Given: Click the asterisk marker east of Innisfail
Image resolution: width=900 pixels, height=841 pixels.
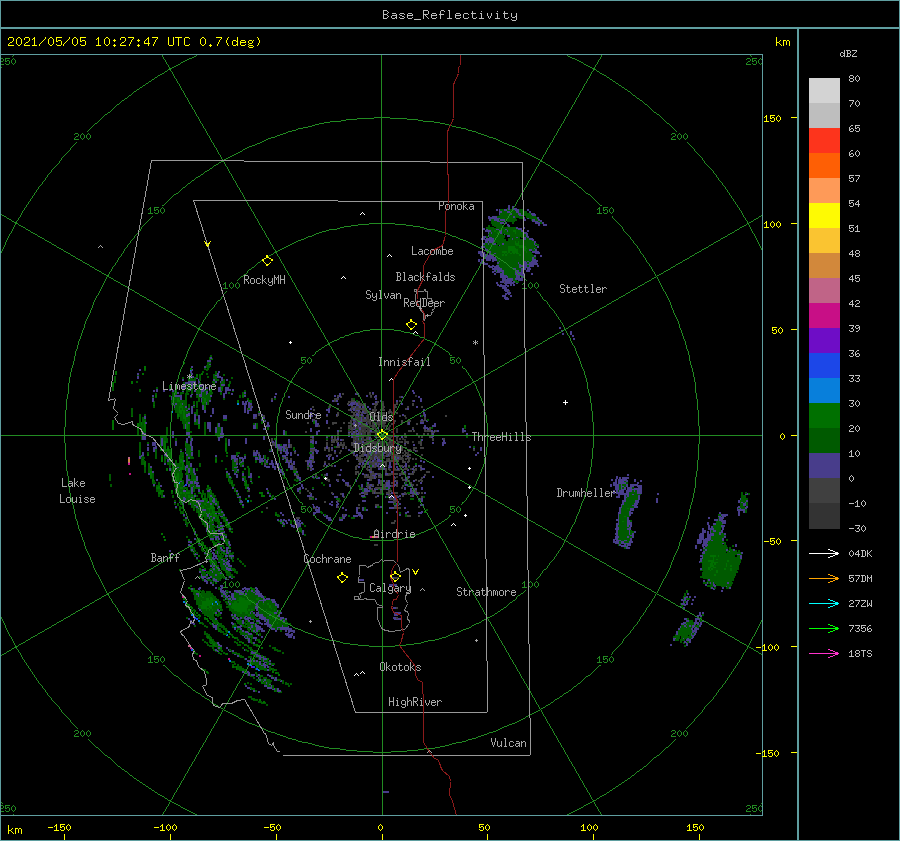Looking at the screenshot, I should [x=475, y=343].
